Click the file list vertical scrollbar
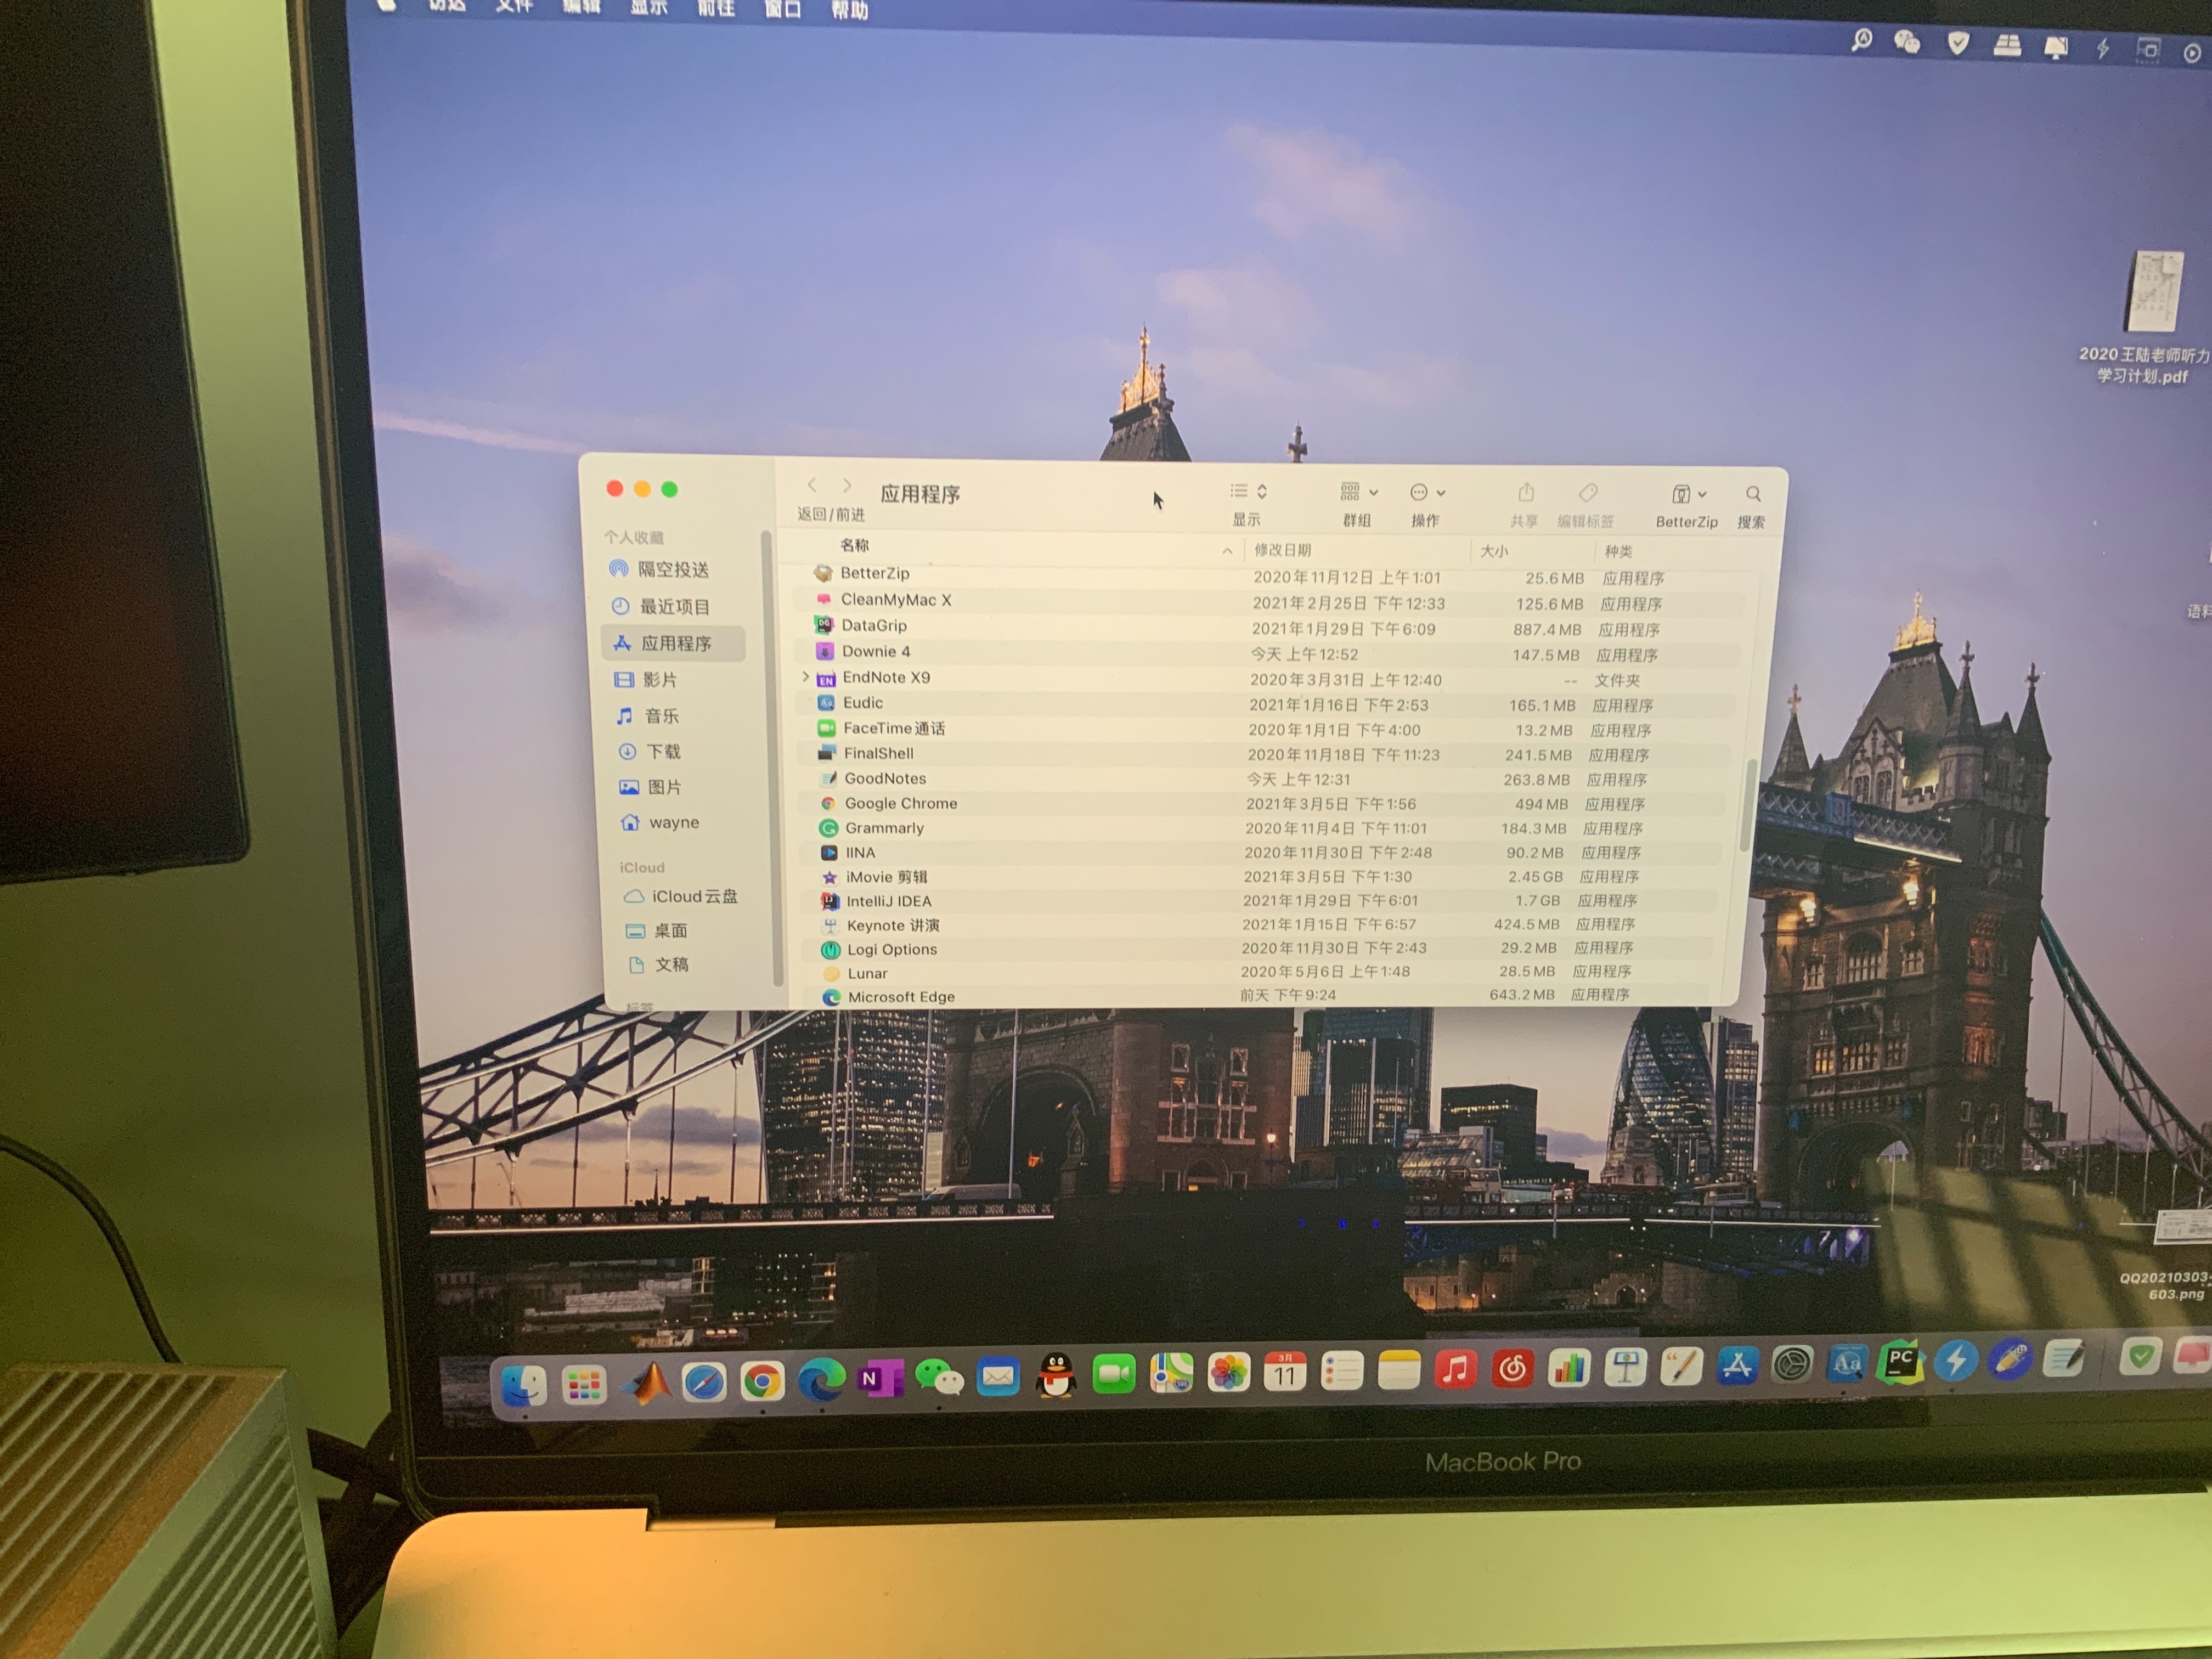 point(1748,805)
